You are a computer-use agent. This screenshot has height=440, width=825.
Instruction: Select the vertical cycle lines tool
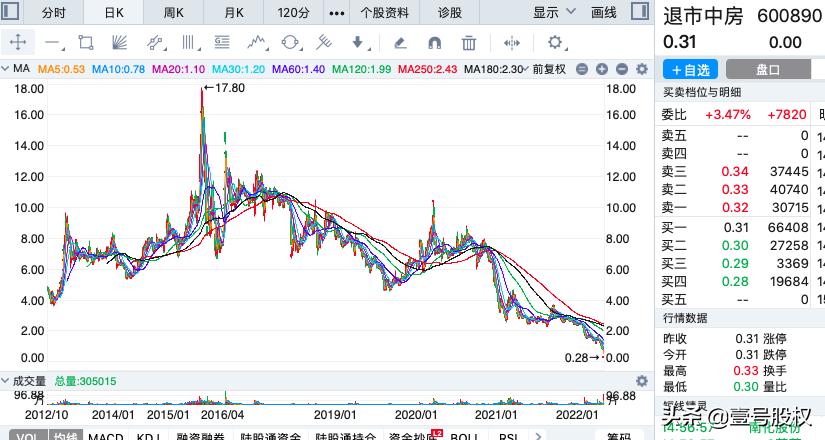(x=189, y=43)
